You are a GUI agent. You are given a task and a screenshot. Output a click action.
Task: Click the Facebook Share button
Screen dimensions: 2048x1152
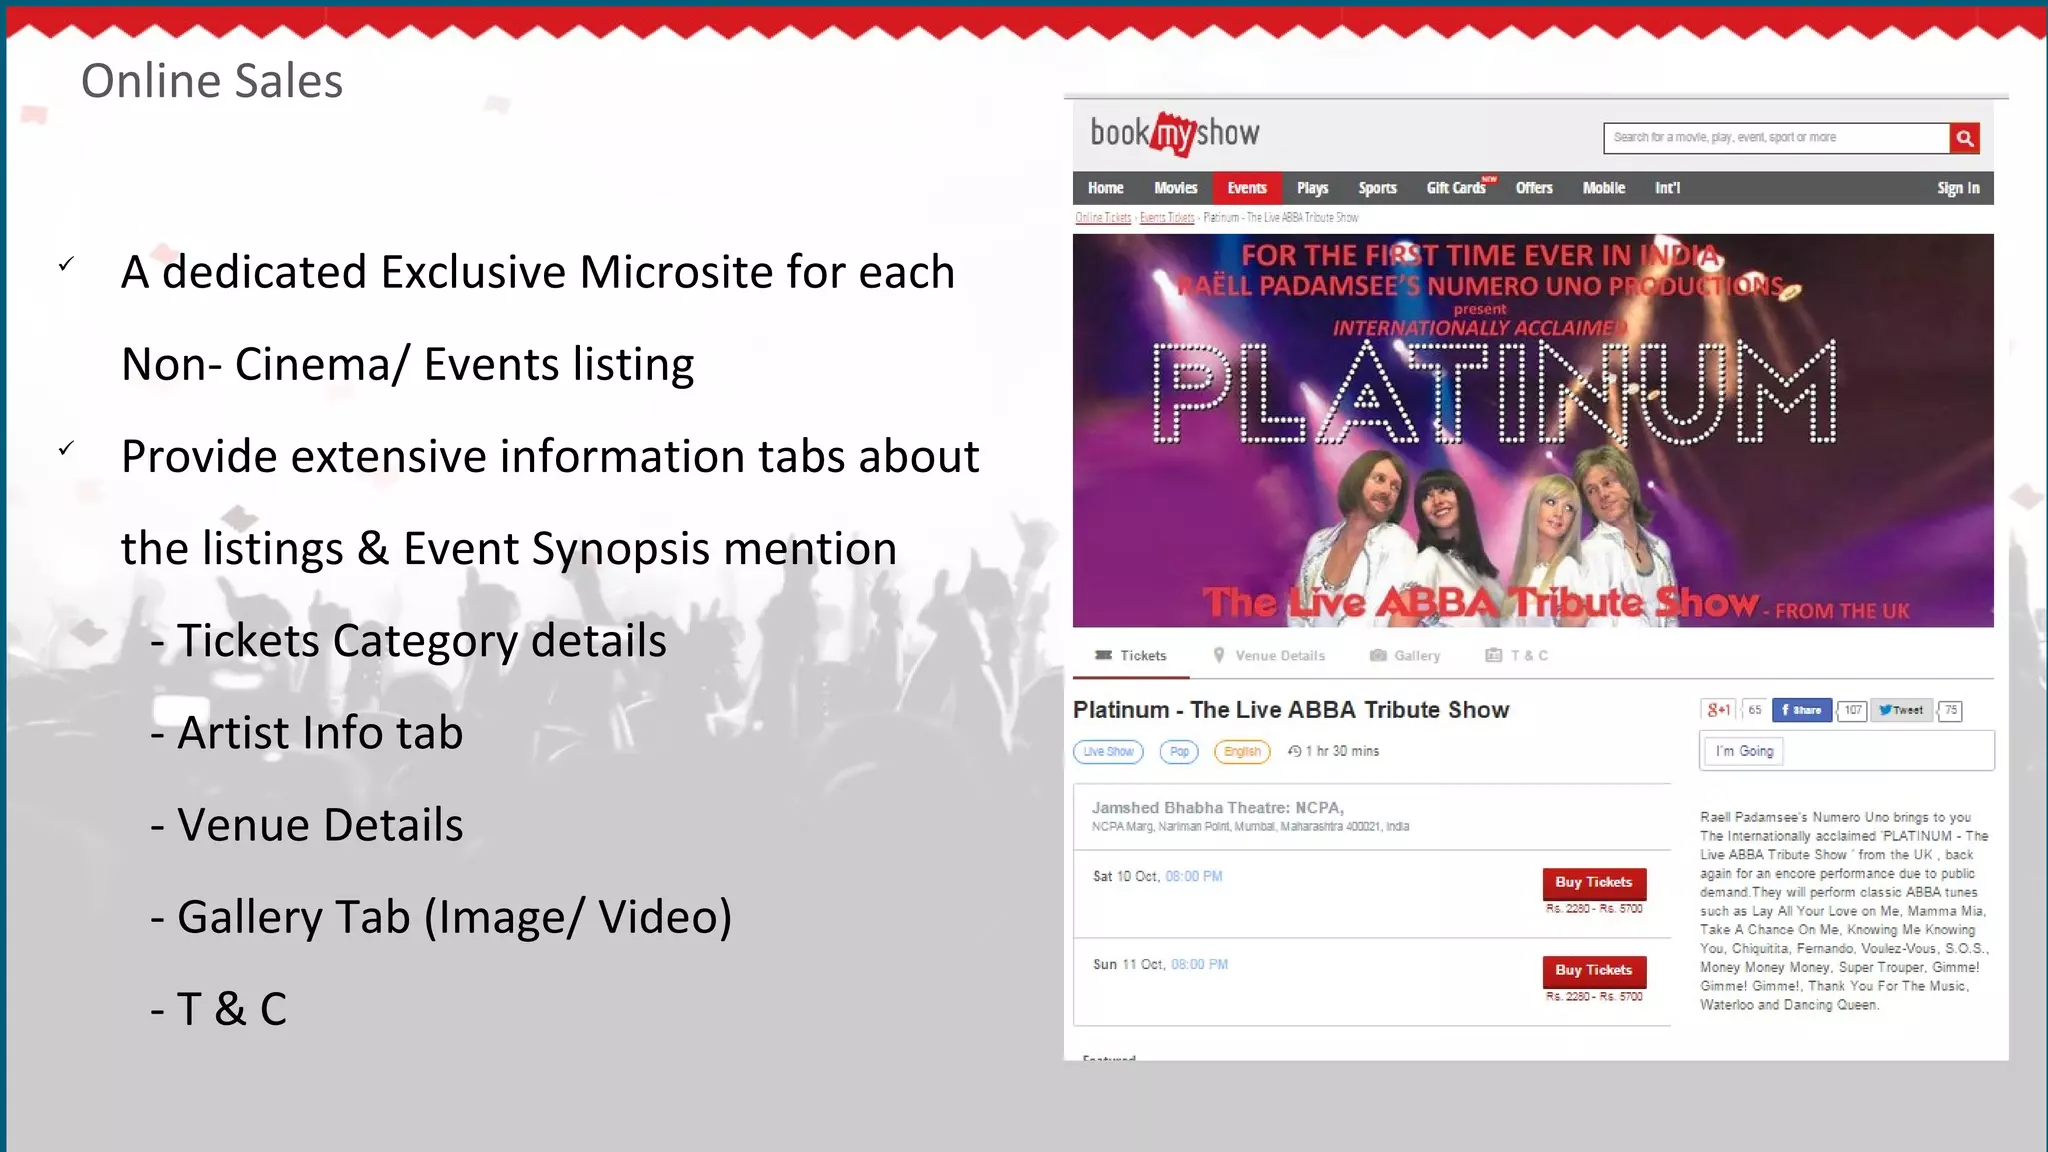click(1802, 710)
